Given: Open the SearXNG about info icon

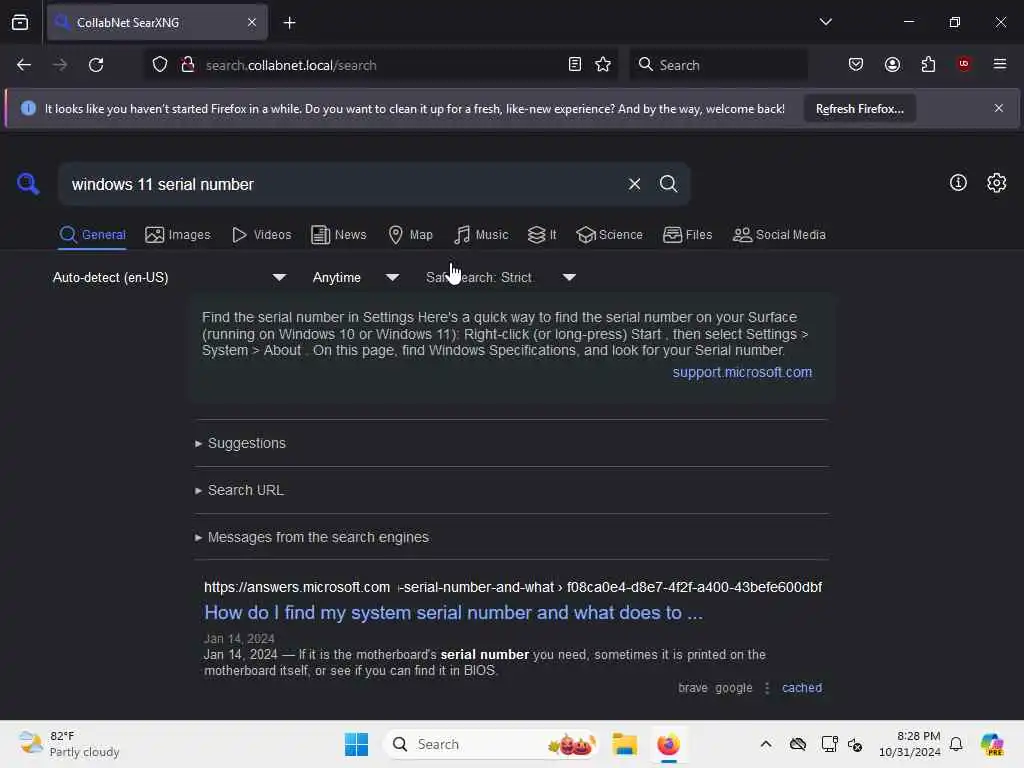Looking at the screenshot, I should click(x=958, y=183).
